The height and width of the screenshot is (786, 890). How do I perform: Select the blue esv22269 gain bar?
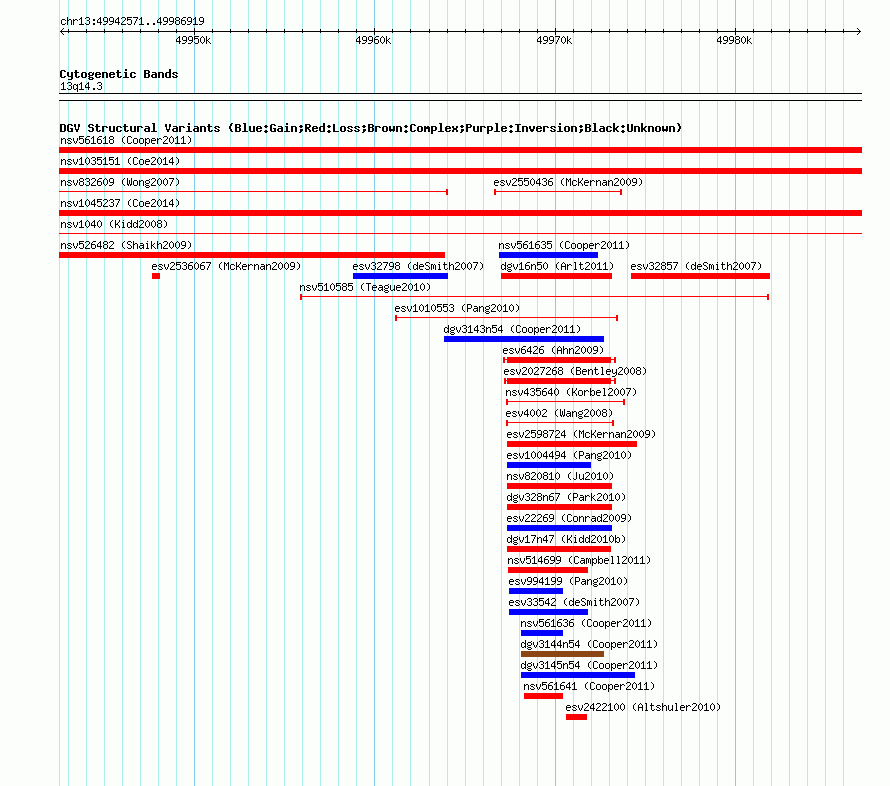(x=559, y=528)
